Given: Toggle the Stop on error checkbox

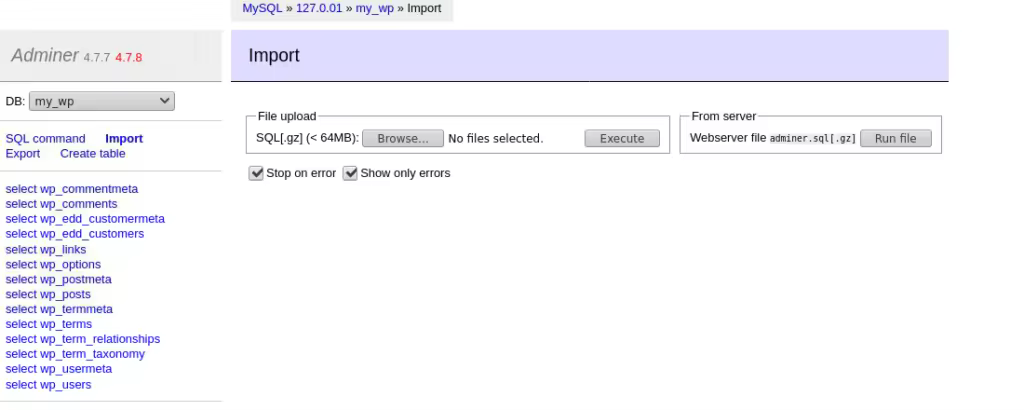Looking at the screenshot, I should click(256, 173).
